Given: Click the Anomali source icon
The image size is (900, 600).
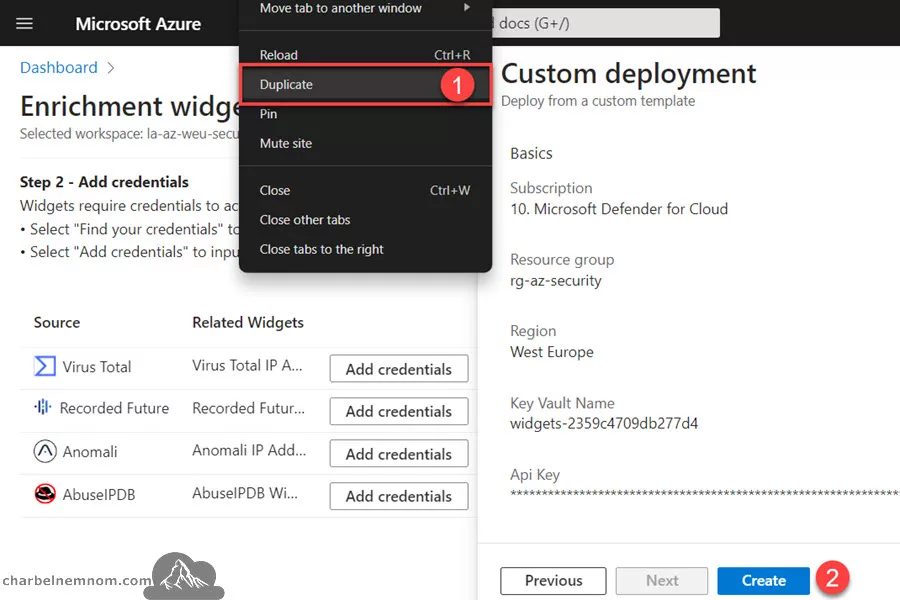Looking at the screenshot, I should (45, 451).
